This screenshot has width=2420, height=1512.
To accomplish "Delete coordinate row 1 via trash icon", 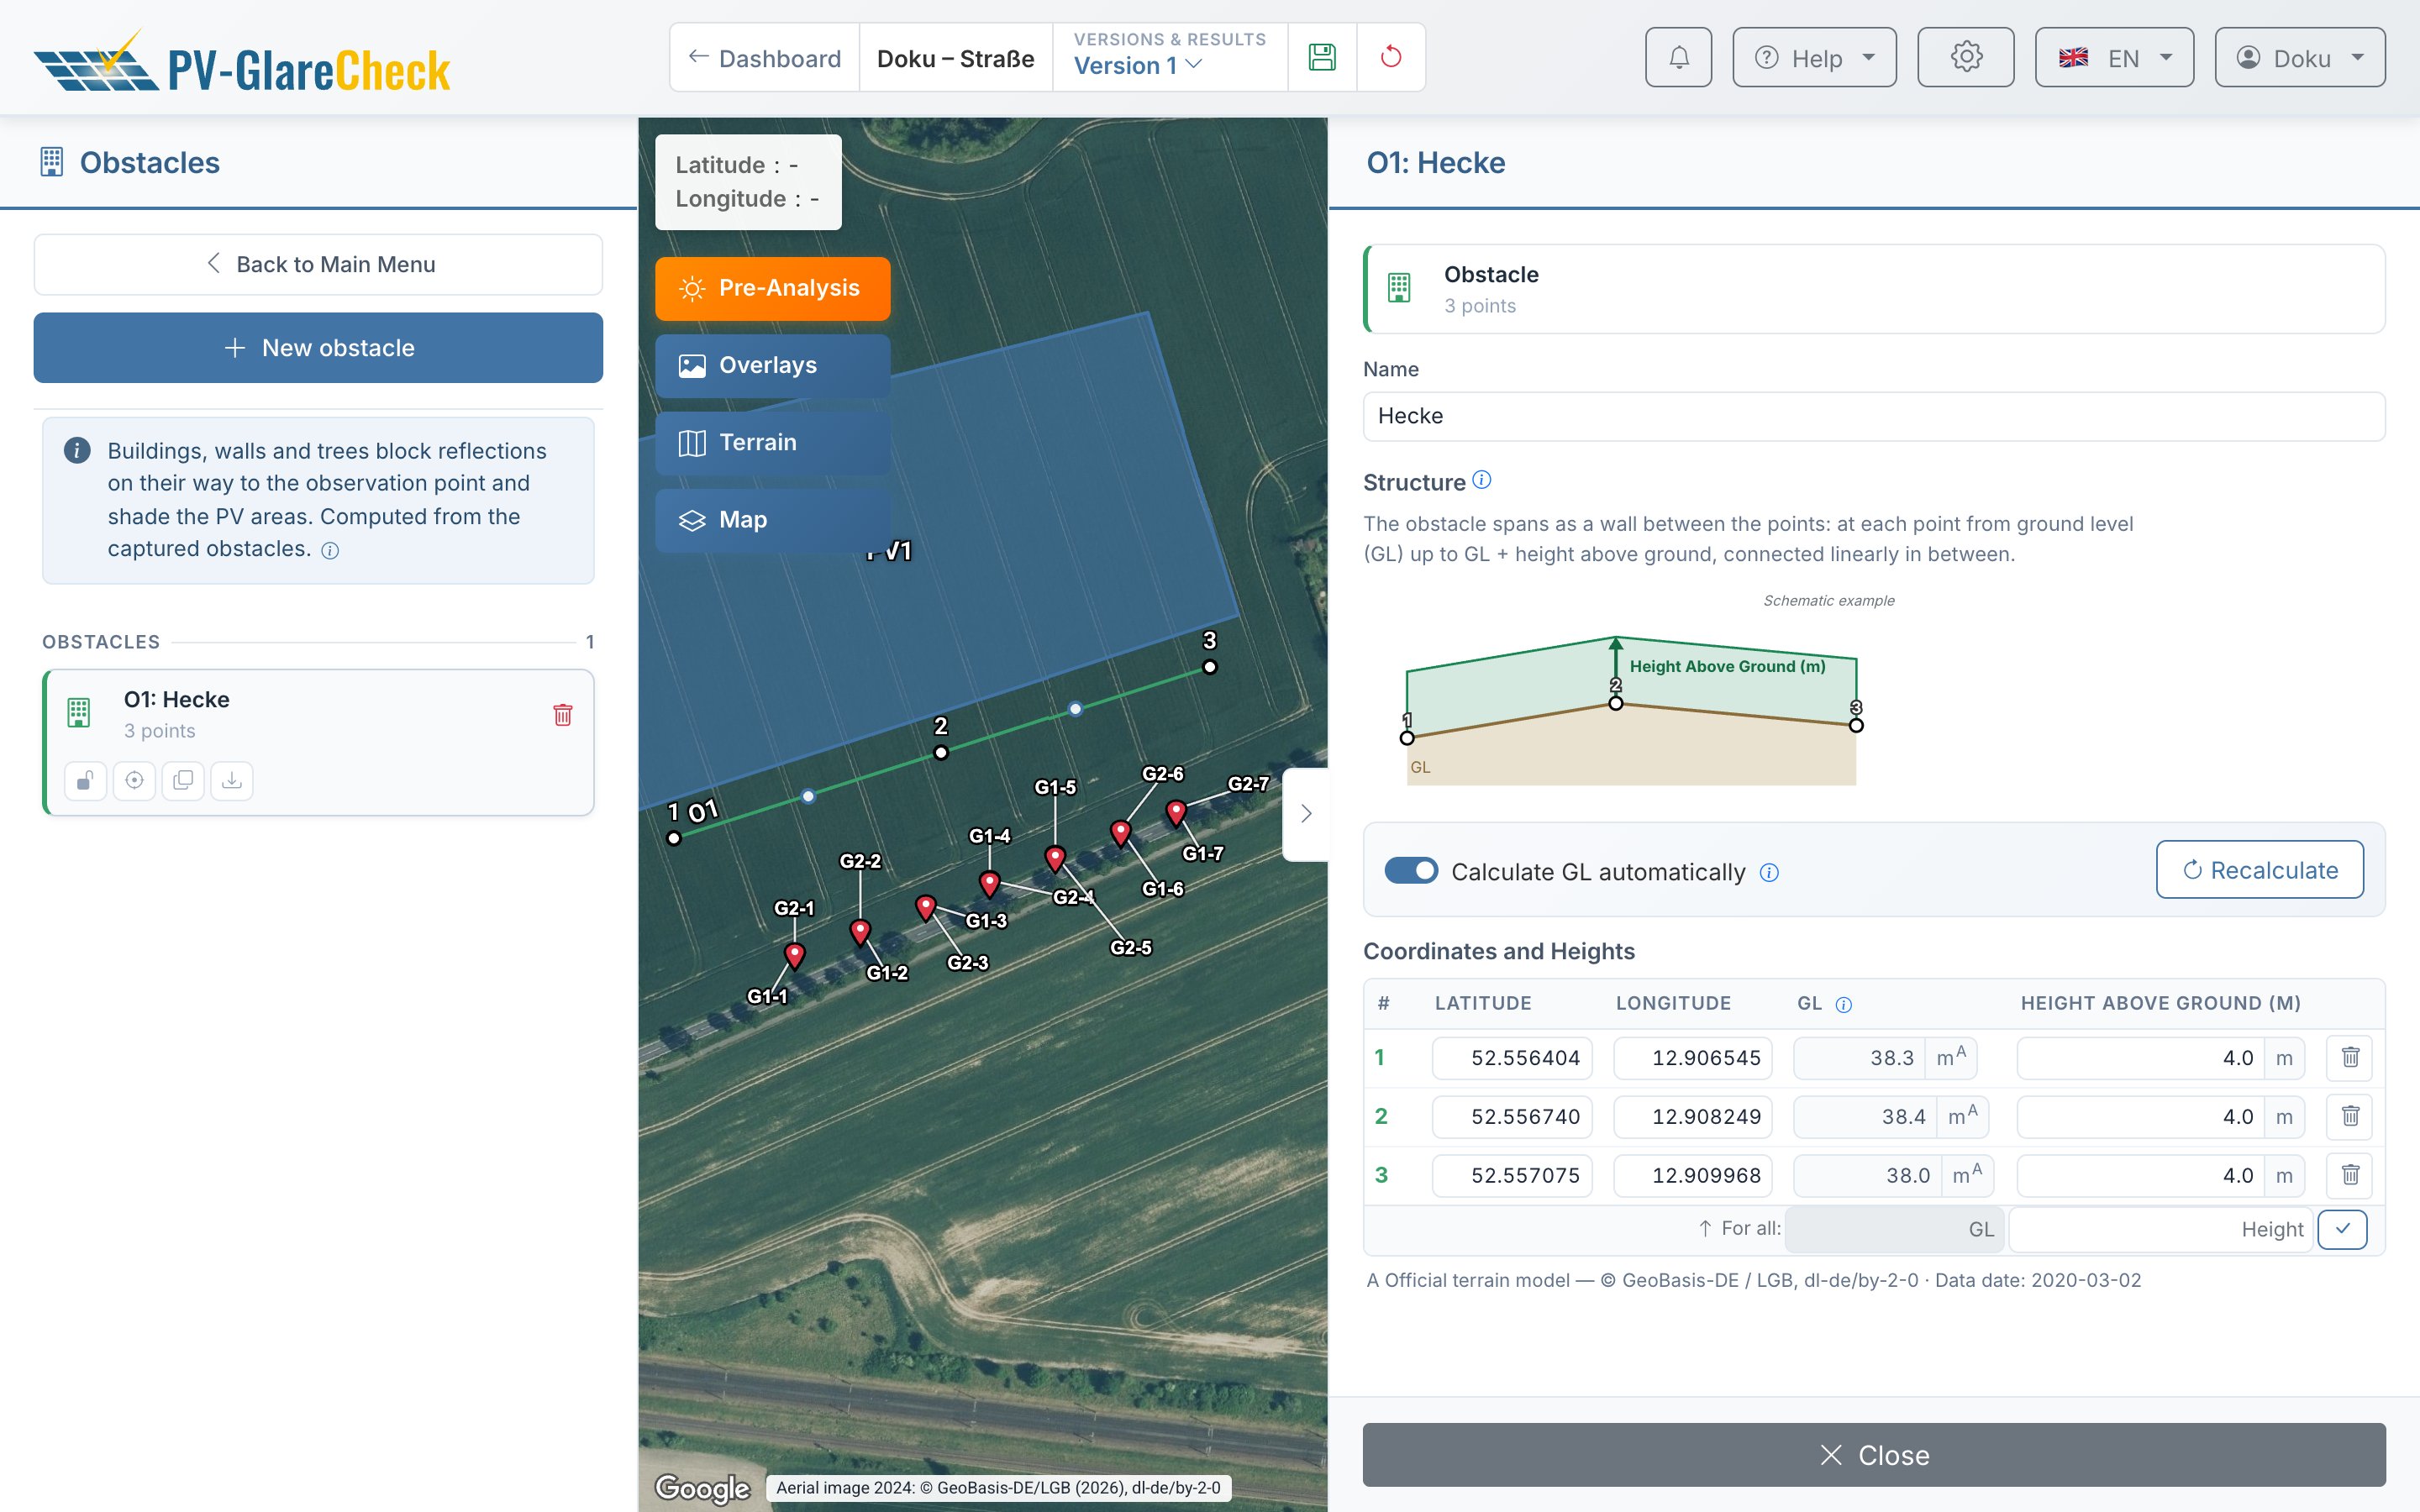I will pos(2350,1058).
